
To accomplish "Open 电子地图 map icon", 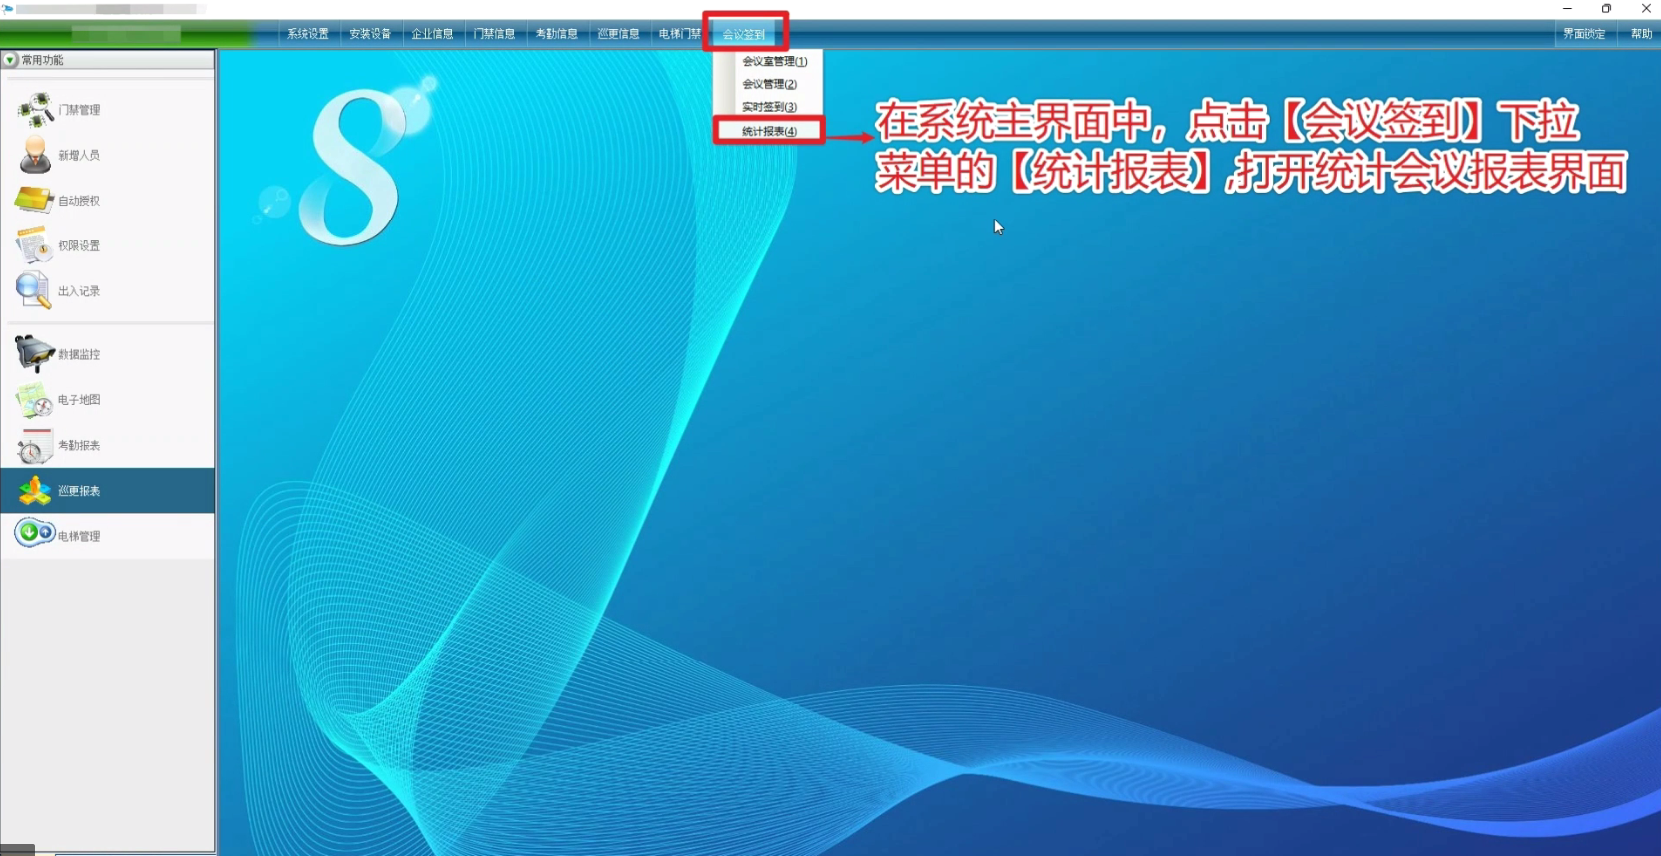I will click(x=34, y=400).
